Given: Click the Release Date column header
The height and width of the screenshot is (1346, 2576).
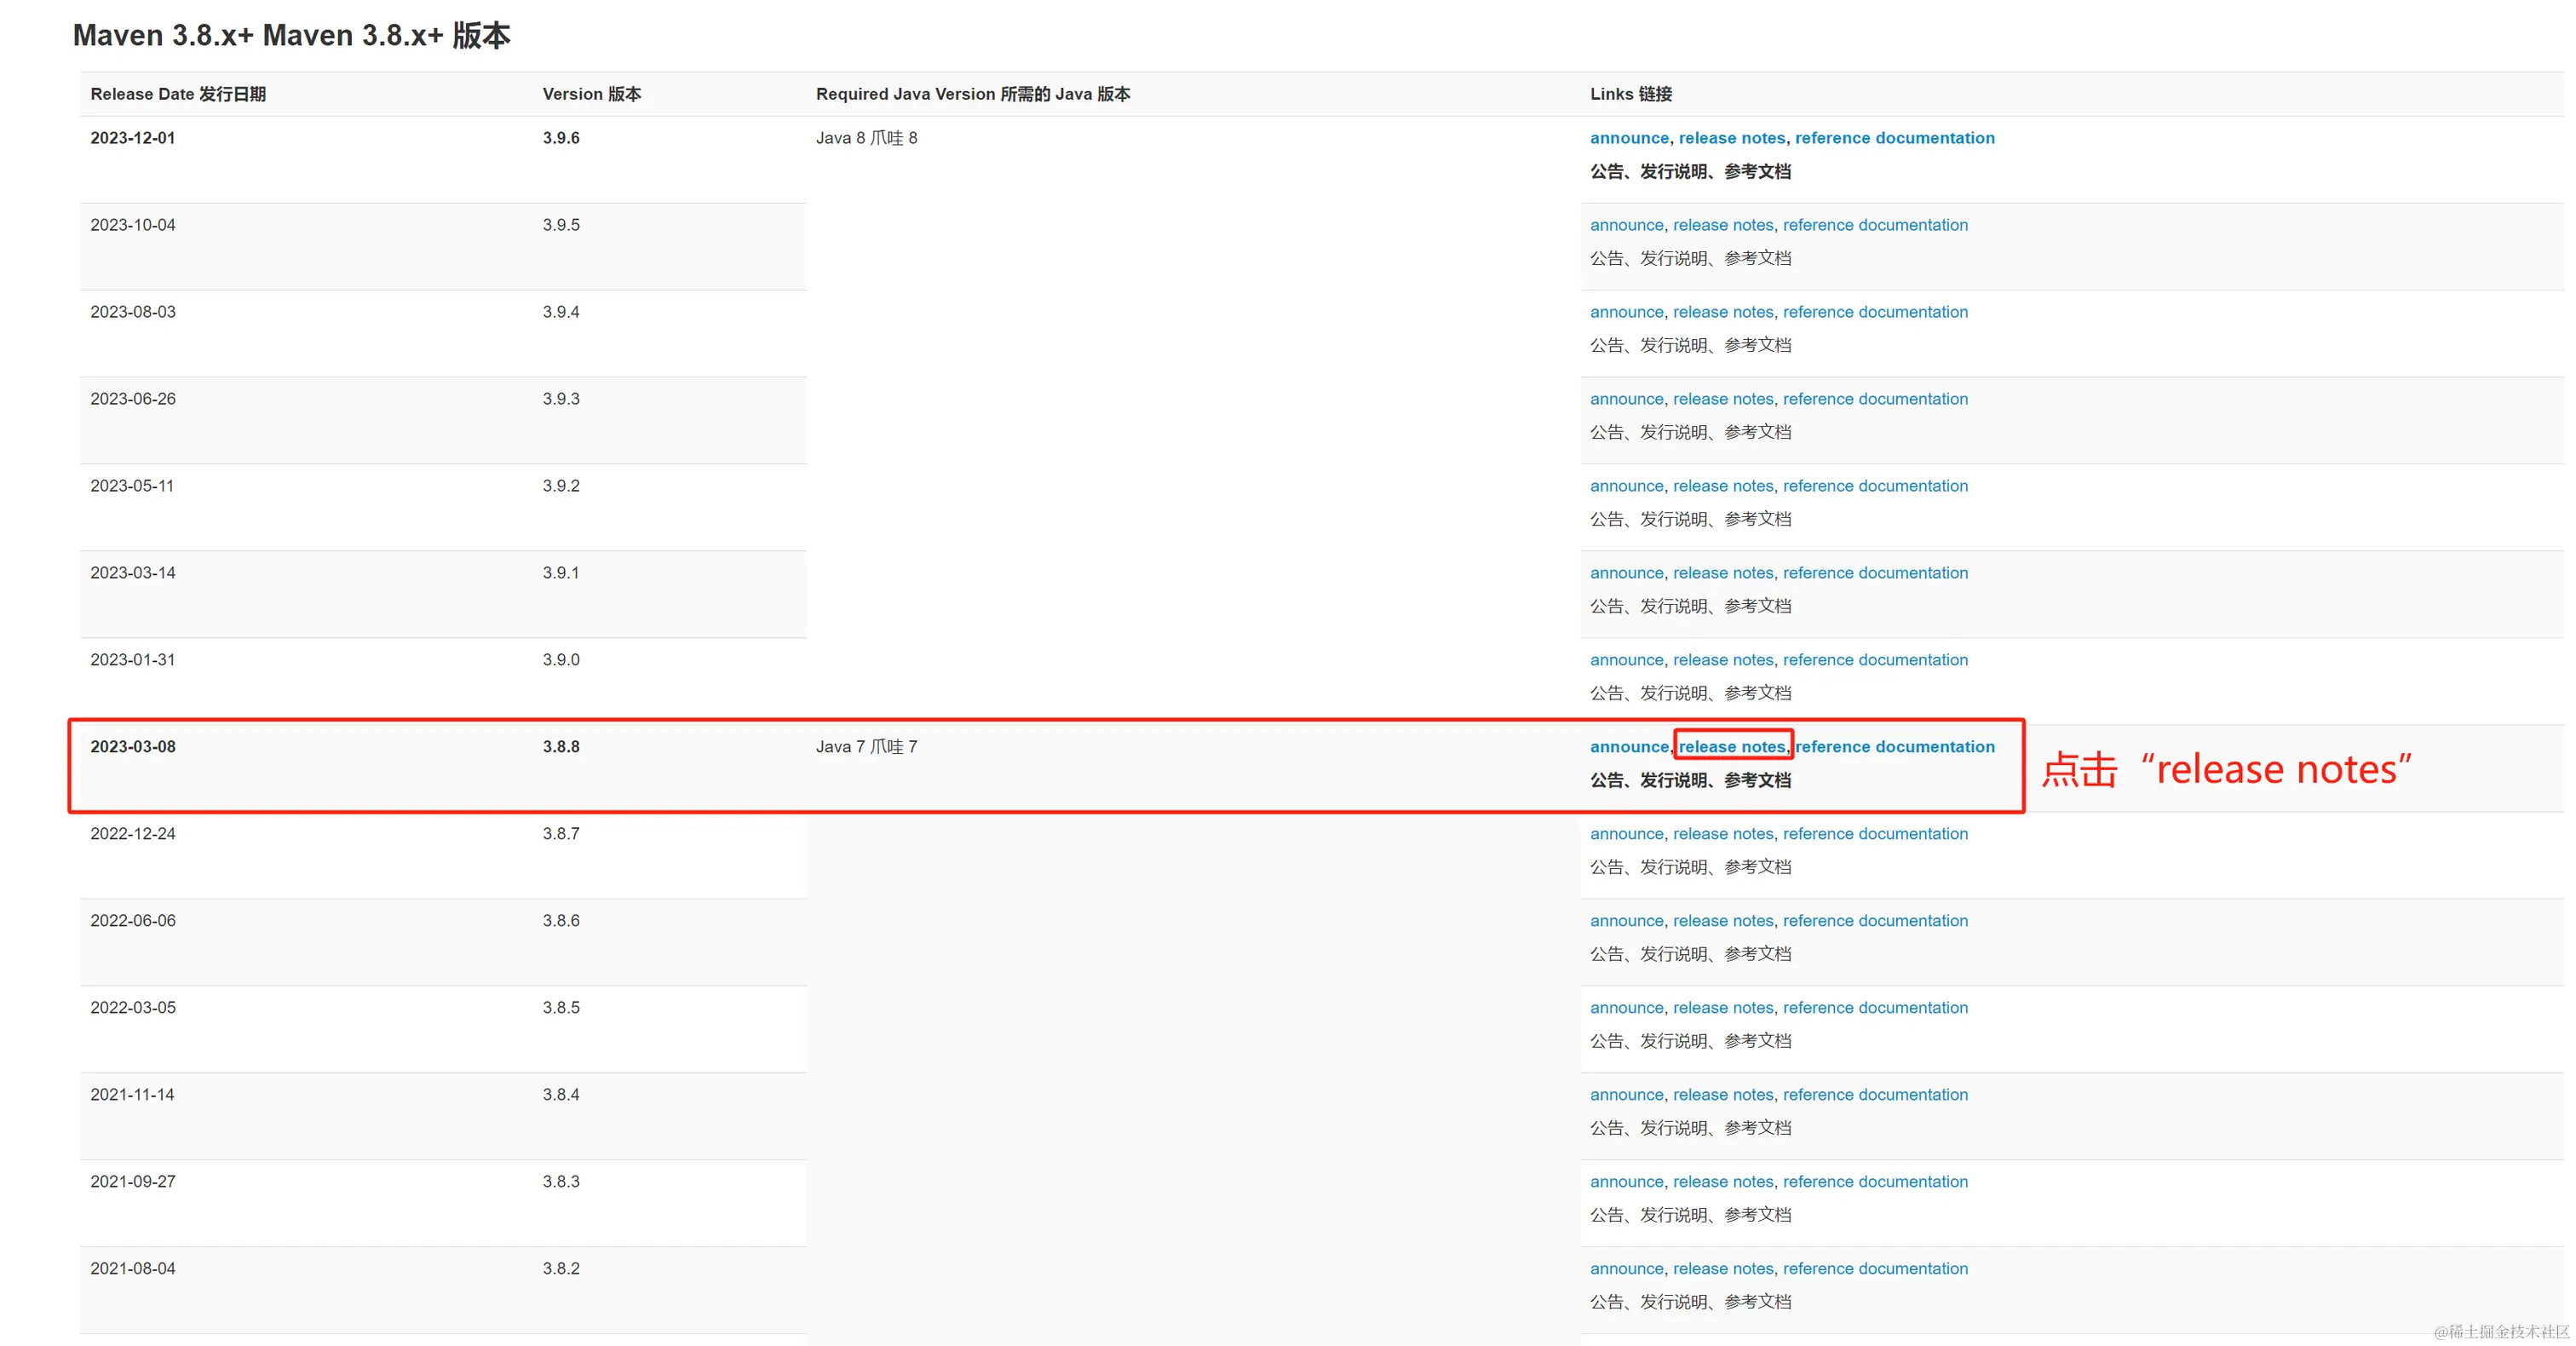Looking at the screenshot, I should (x=178, y=94).
